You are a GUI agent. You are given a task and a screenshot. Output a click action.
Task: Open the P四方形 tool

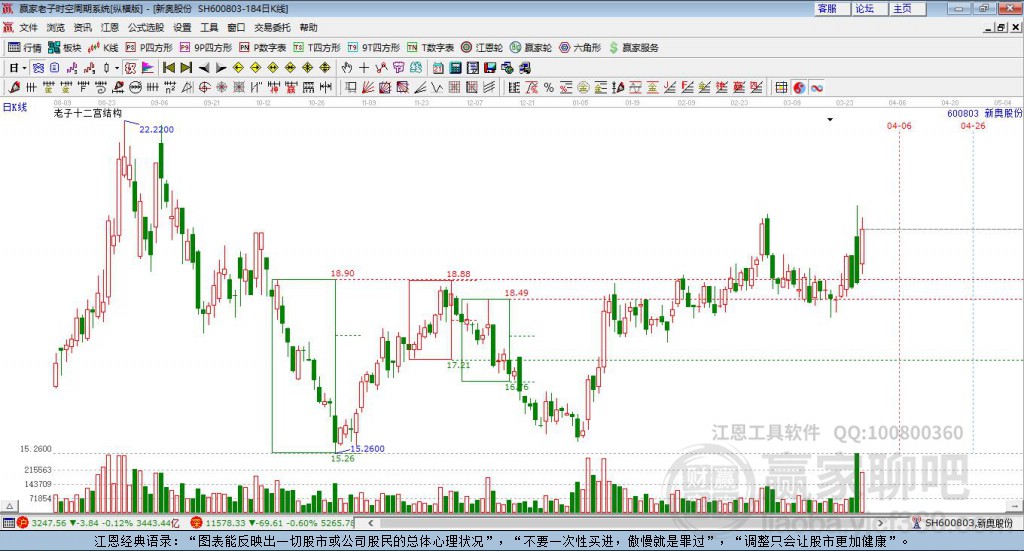tap(149, 48)
